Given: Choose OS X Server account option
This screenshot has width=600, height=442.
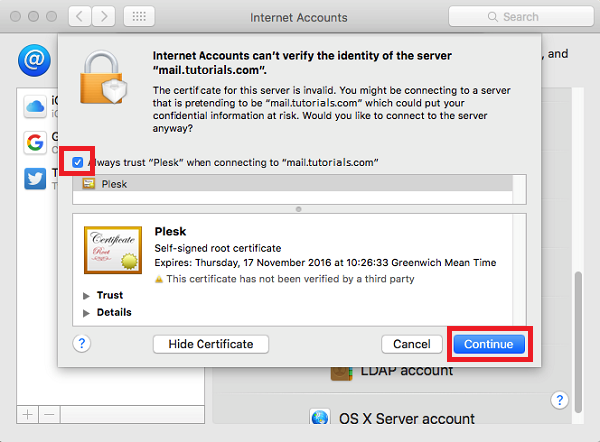Looking at the screenshot, I should coord(406,419).
